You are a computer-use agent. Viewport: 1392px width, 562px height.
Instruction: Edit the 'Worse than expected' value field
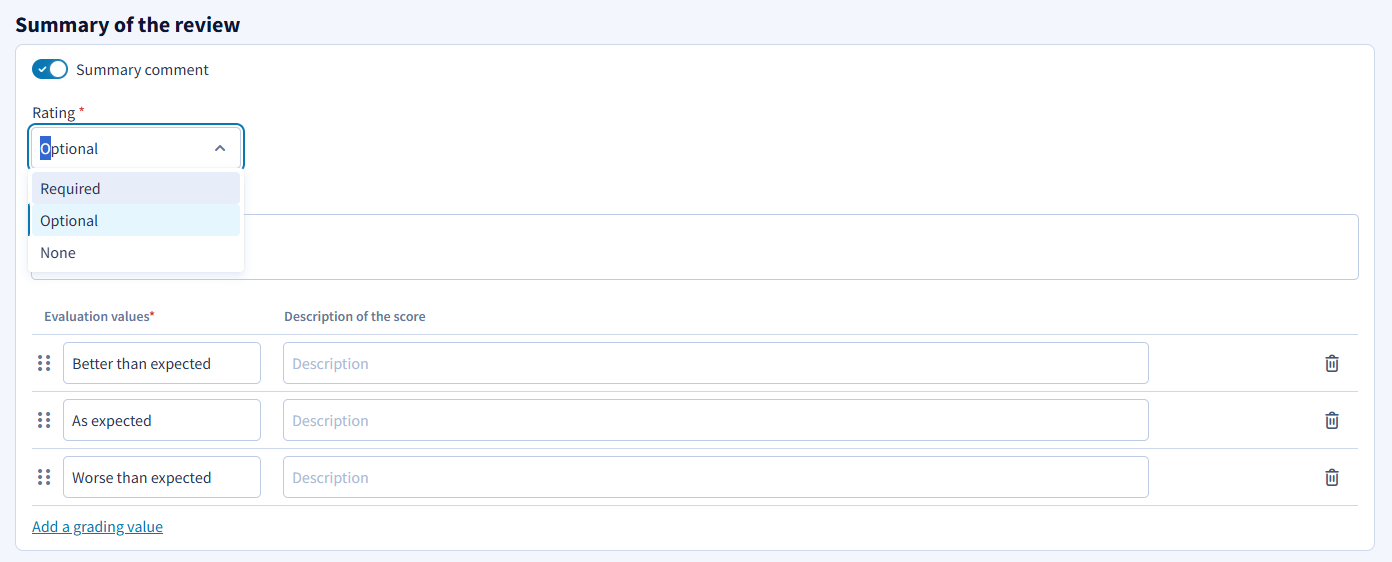[x=162, y=477]
